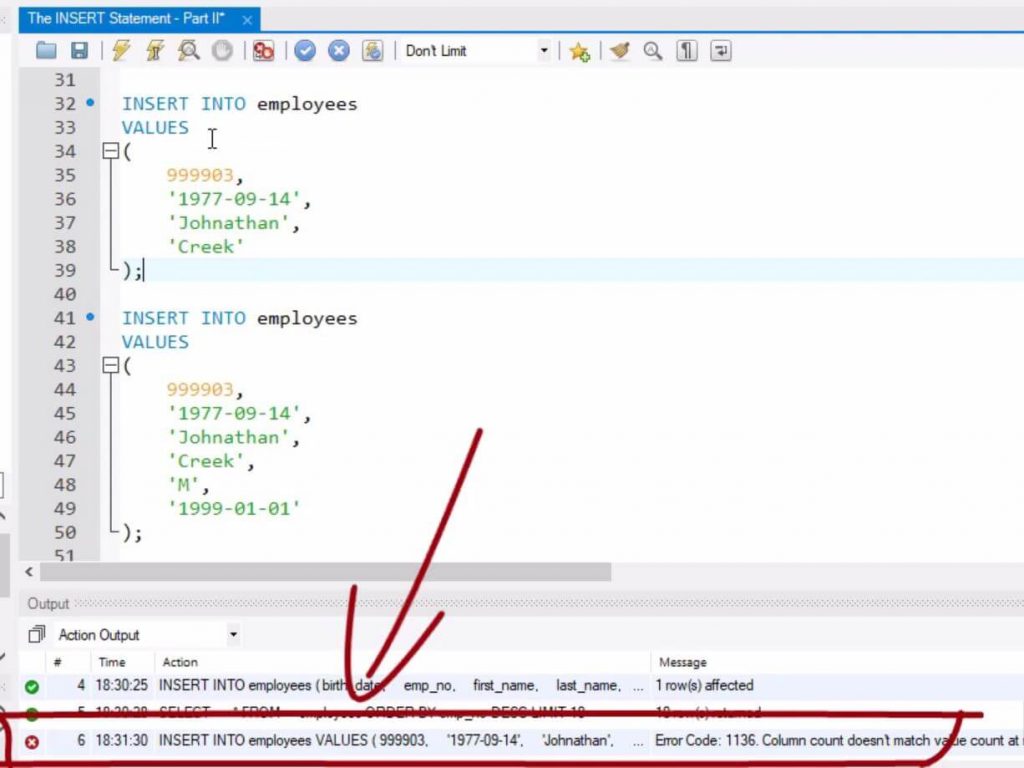1024x768 pixels.
Task: Click the 'M' value on line 48
Action: tap(184, 485)
